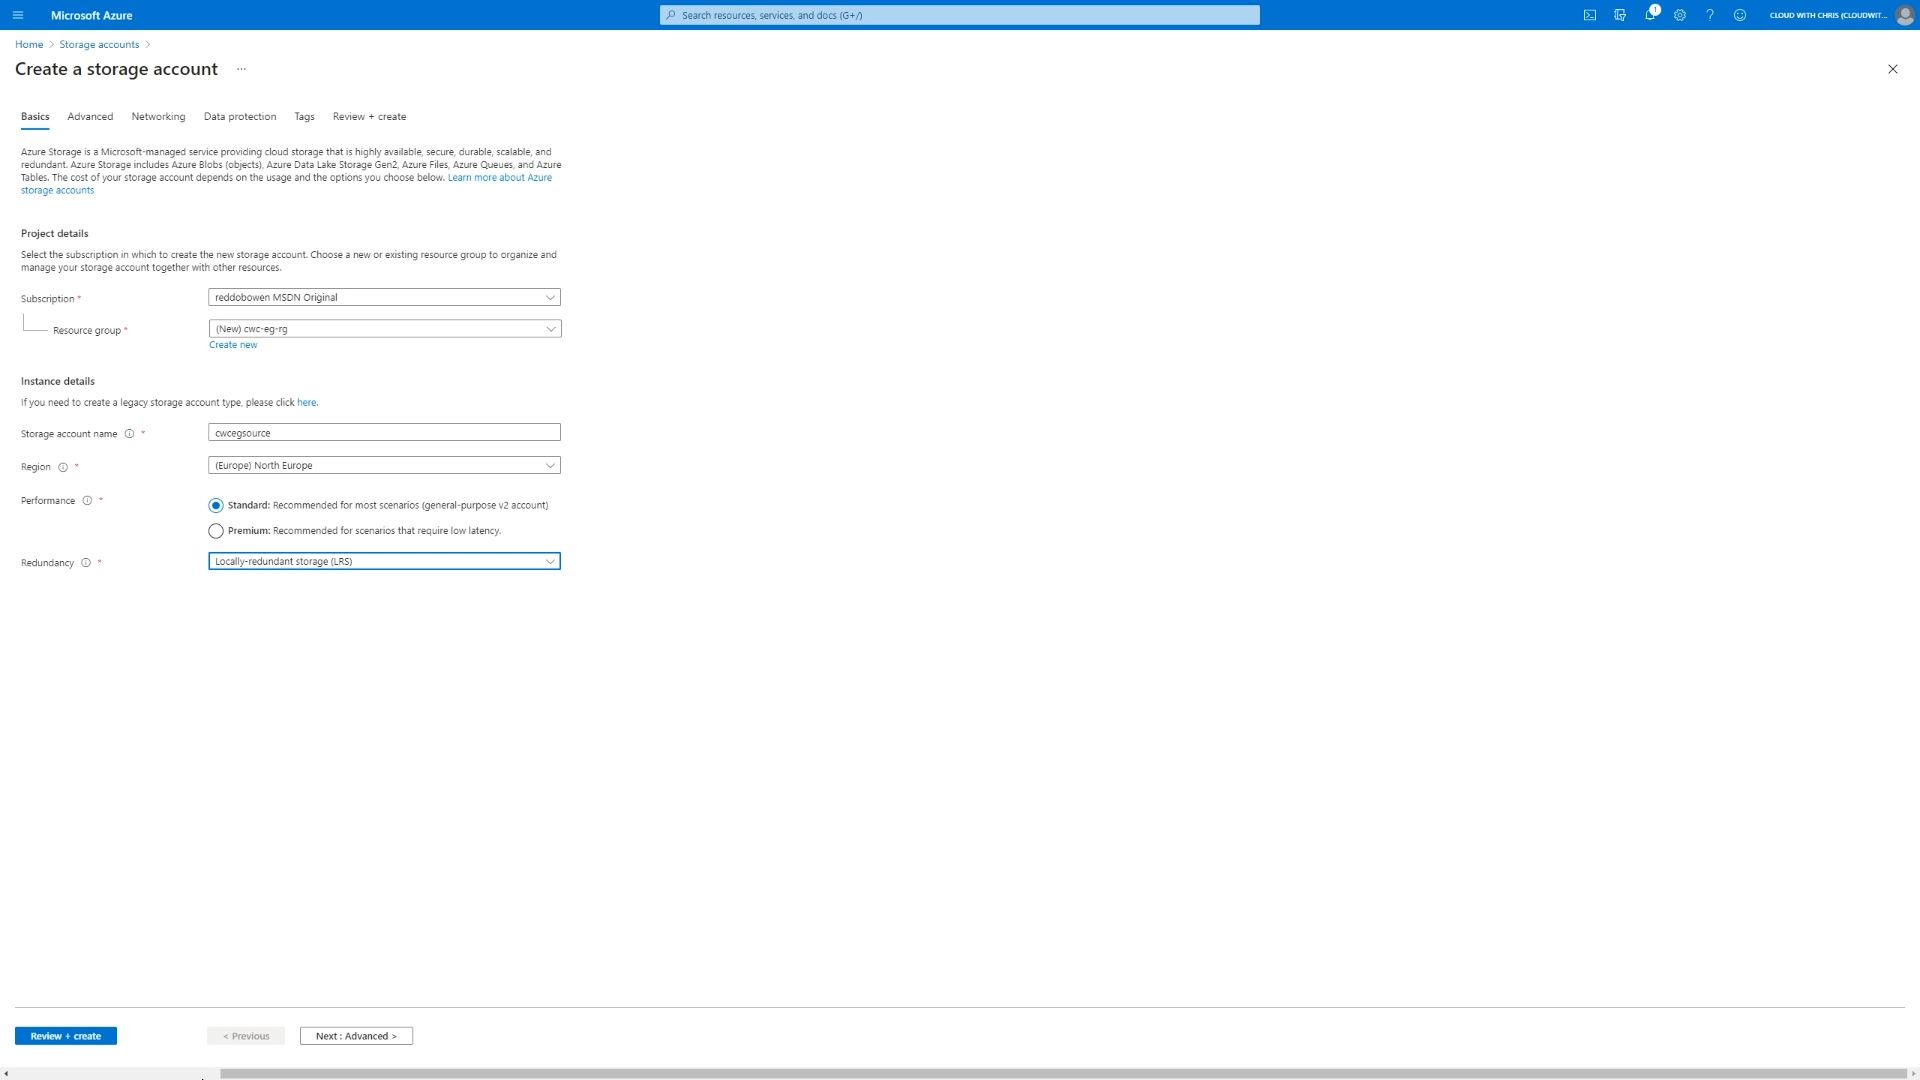The image size is (1920, 1080).
Task: Open the directories and subscriptions filter
Action: (x=1620, y=15)
